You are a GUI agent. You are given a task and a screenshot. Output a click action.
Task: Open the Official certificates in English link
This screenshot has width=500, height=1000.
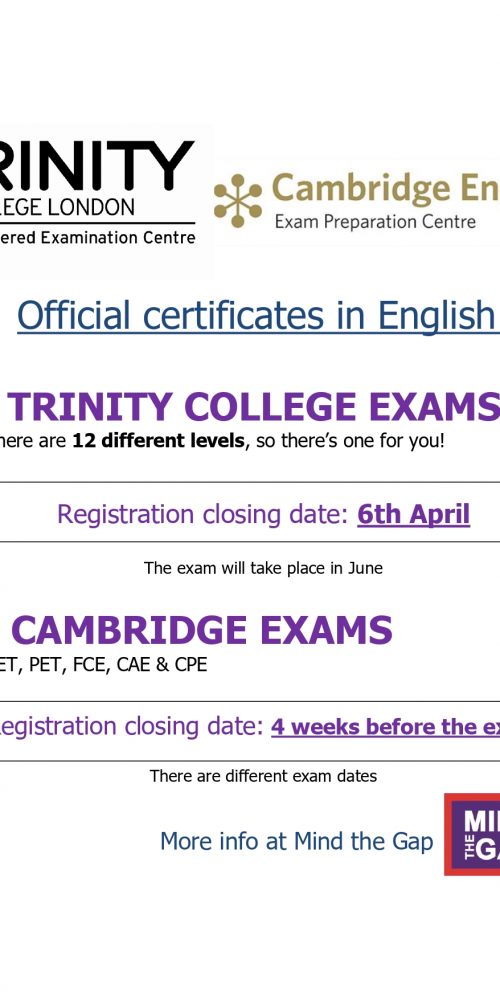258,314
